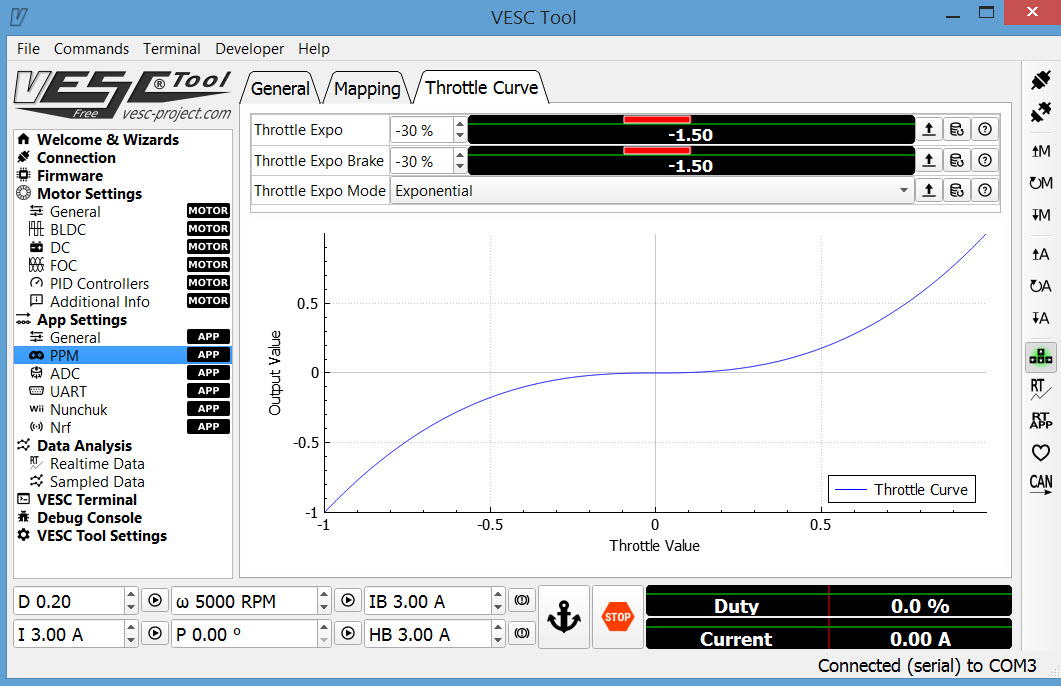
Task: Toggle the heart alive-packets icon
Action: 1041,452
